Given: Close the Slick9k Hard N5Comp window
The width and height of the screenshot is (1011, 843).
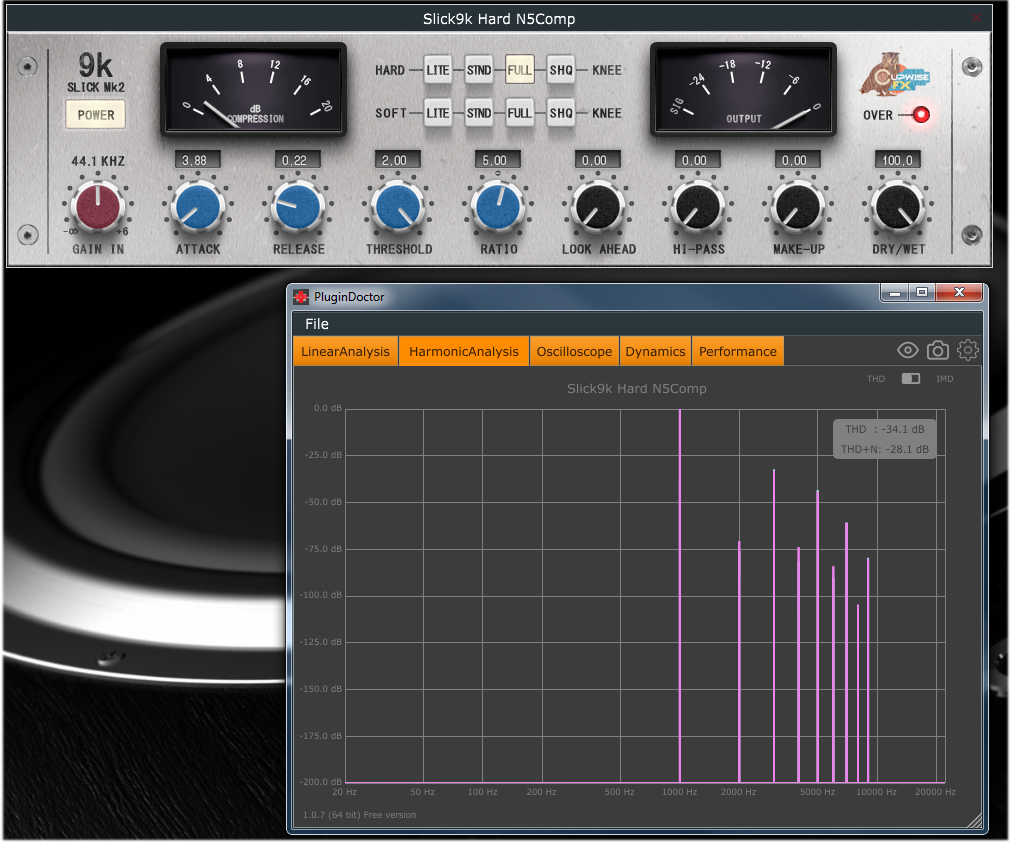Looking at the screenshot, I should coord(977,18).
